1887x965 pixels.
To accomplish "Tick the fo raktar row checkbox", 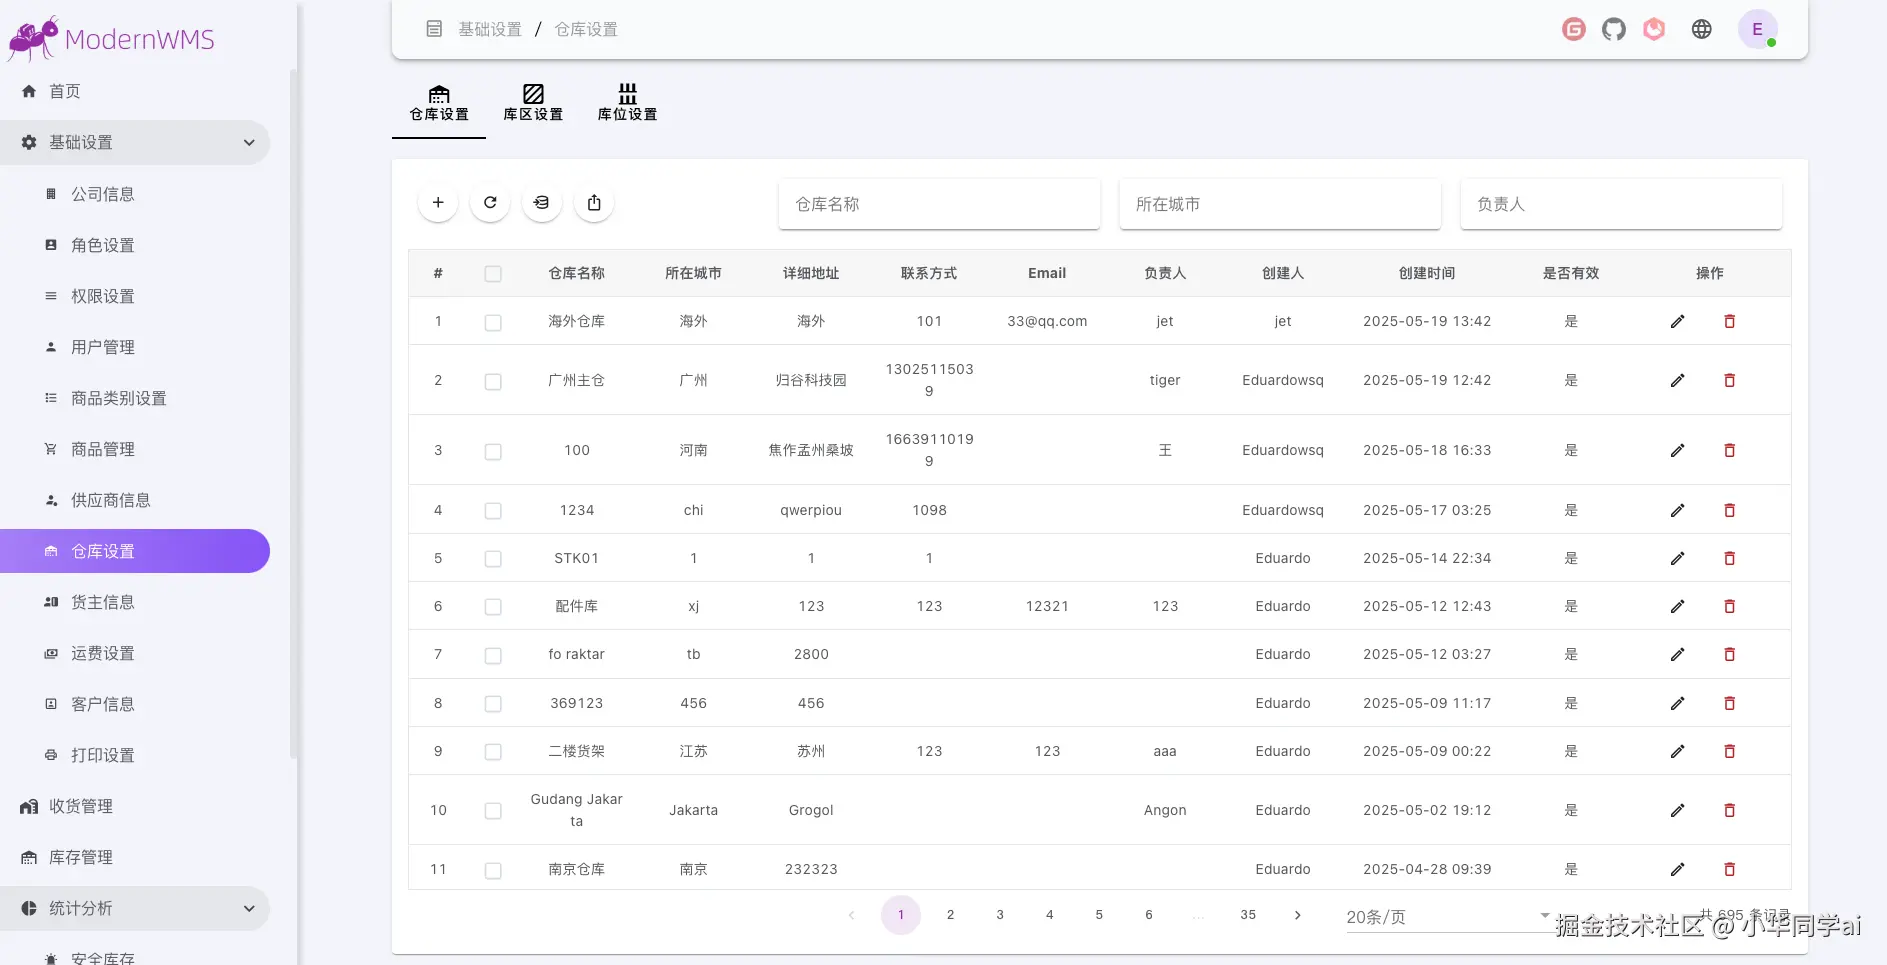I will 493,655.
